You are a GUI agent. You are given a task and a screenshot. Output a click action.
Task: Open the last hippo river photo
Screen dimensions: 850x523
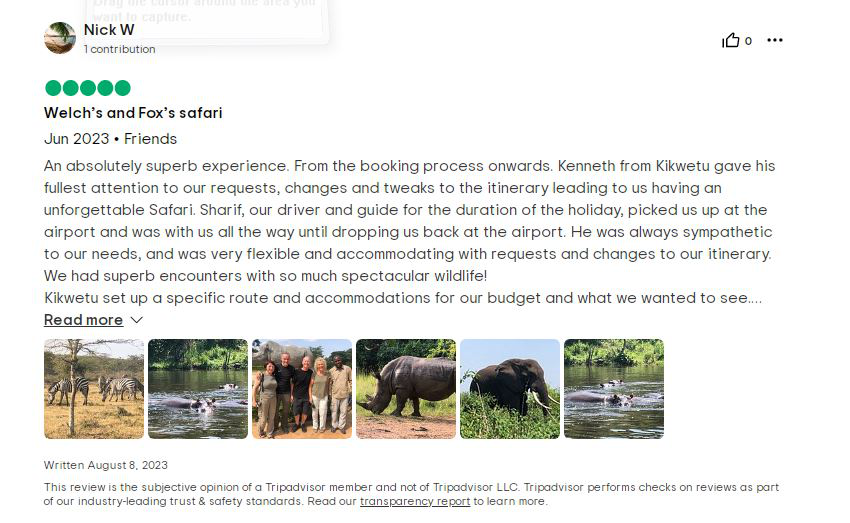(x=614, y=389)
